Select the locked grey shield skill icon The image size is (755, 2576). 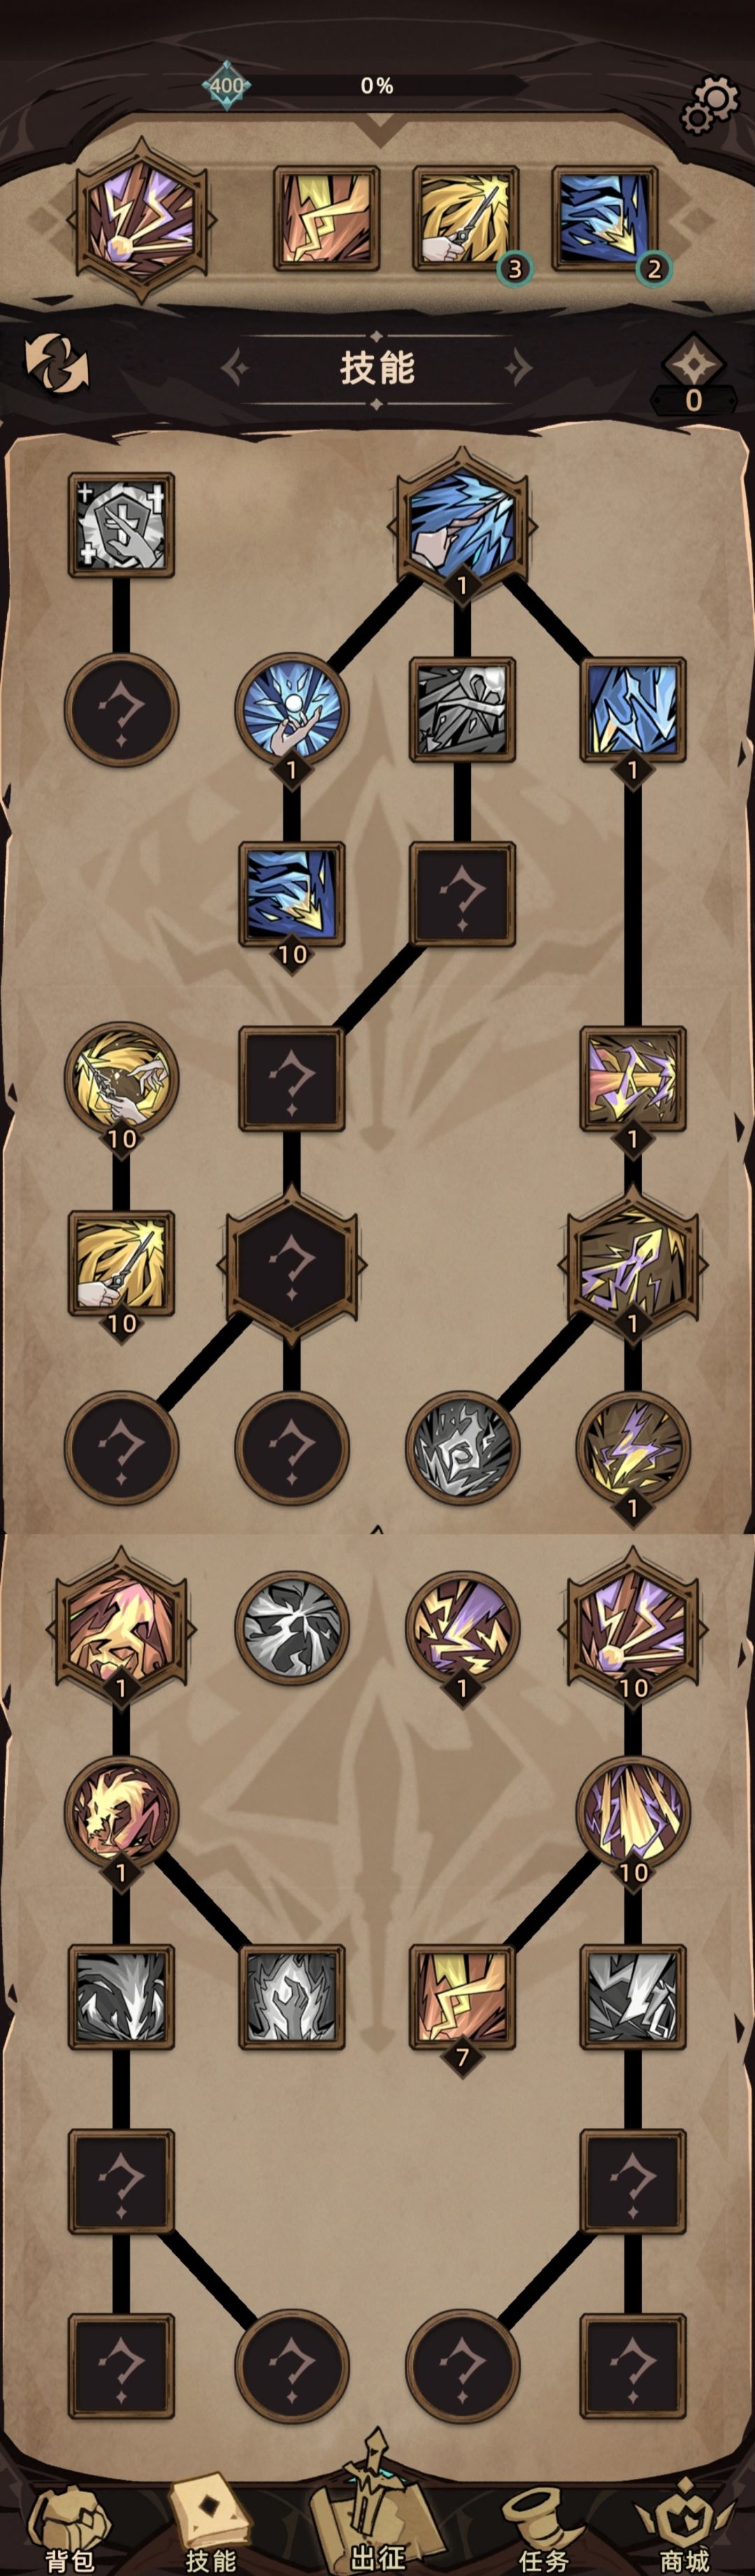pos(121,525)
